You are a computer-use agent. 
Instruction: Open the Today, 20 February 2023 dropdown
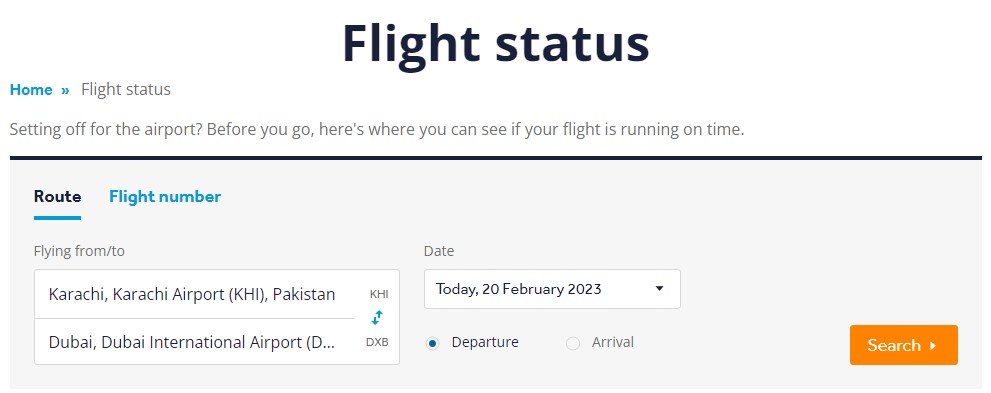(x=552, y=289)
